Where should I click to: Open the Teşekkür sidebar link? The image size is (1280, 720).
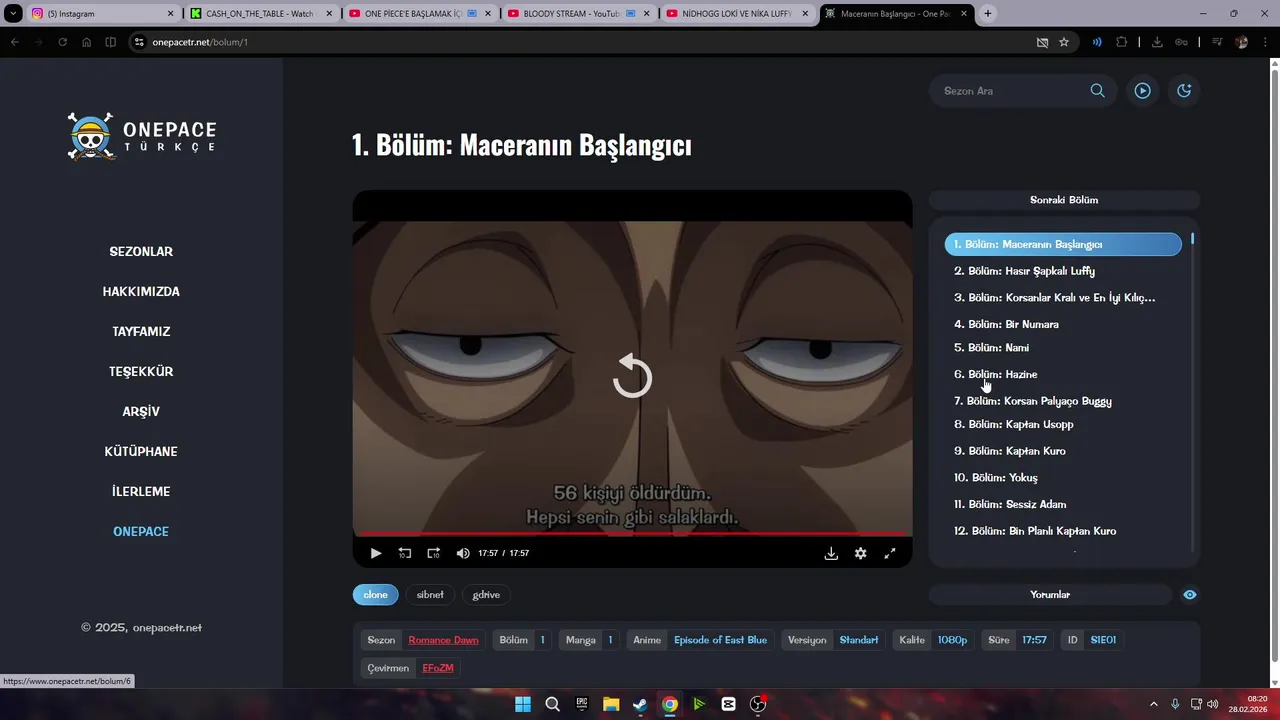[x=141, y=372]
